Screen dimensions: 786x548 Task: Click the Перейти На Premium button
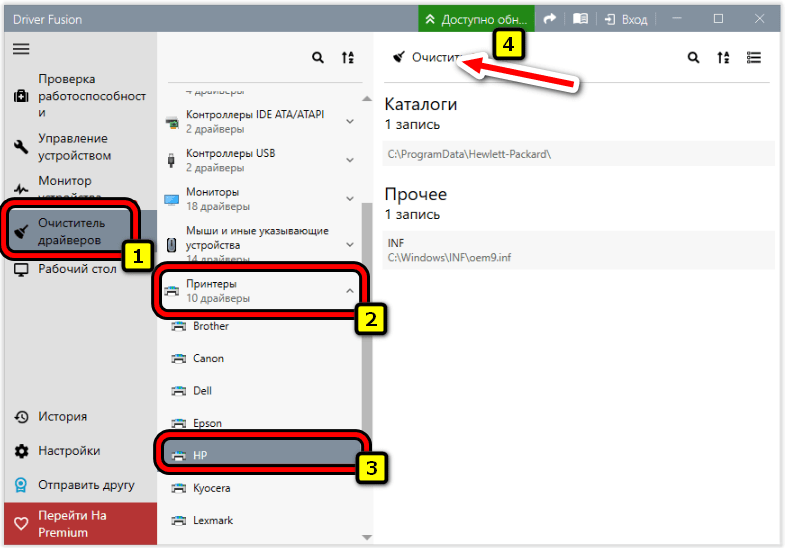point(78,524)
